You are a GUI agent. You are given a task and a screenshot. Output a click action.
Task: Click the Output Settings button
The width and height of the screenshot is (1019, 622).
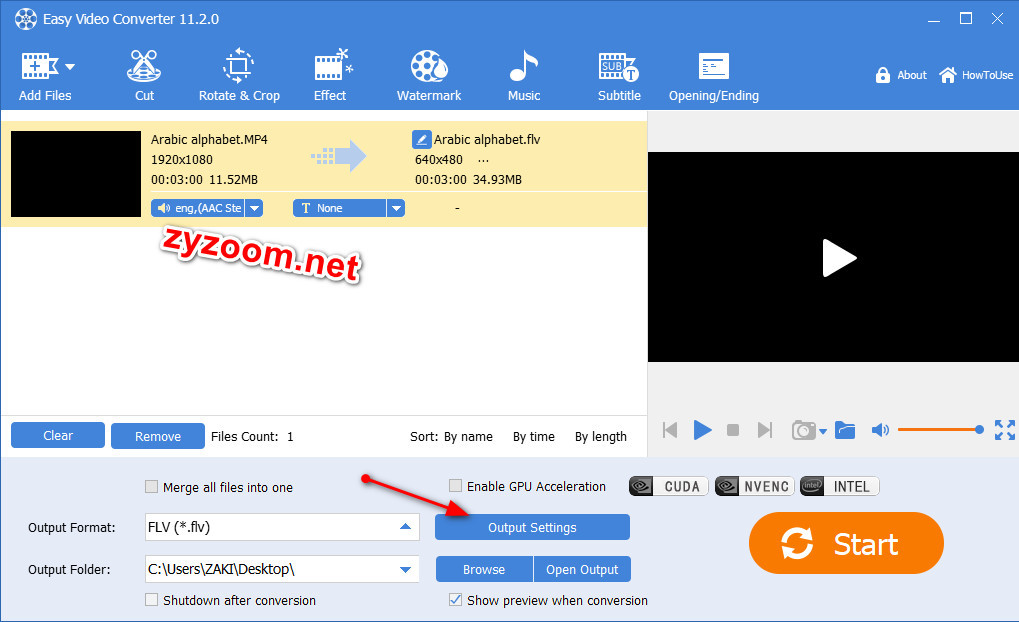pyautogui.click(x=532, y=527)
